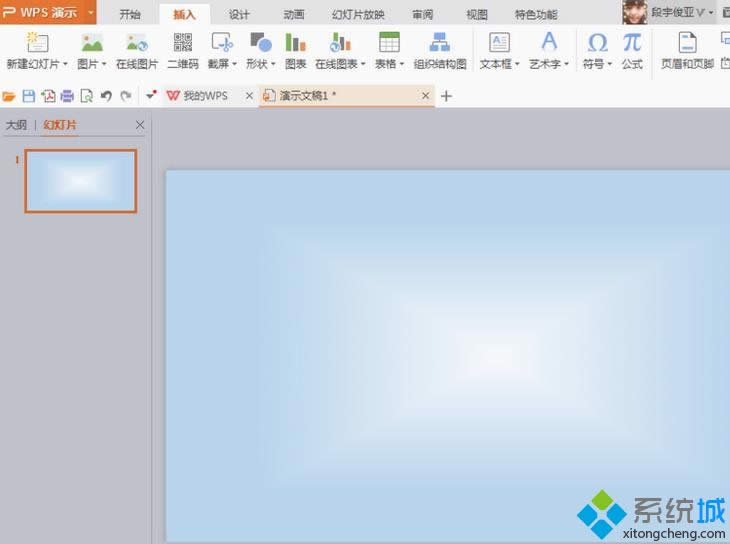Image resolution: width=730 pixels, height=544 pixels.
Task: Expand the Online Charts dropdown arrow
Action: [363, 64]
